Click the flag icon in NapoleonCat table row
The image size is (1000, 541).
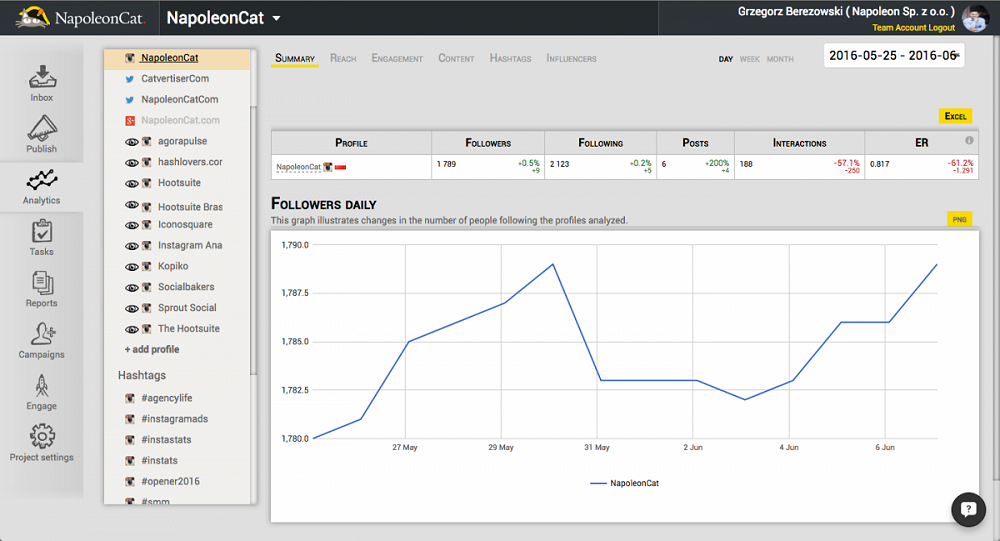[x=341, y=167]
